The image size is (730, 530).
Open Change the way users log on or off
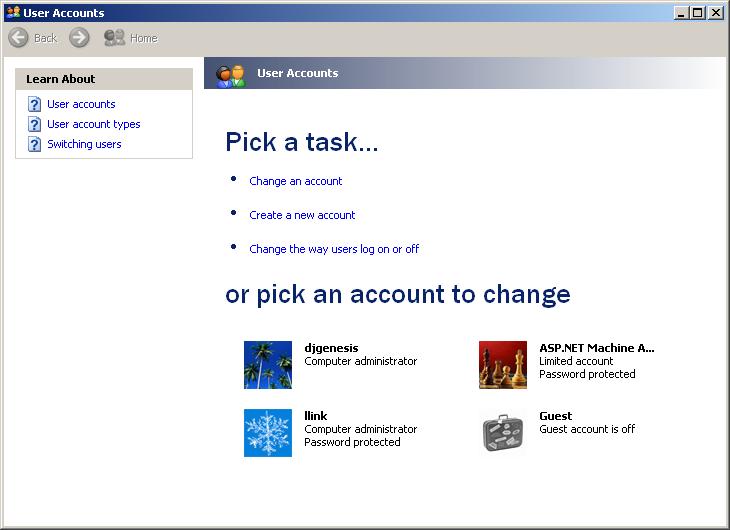[x=334, y=249]
